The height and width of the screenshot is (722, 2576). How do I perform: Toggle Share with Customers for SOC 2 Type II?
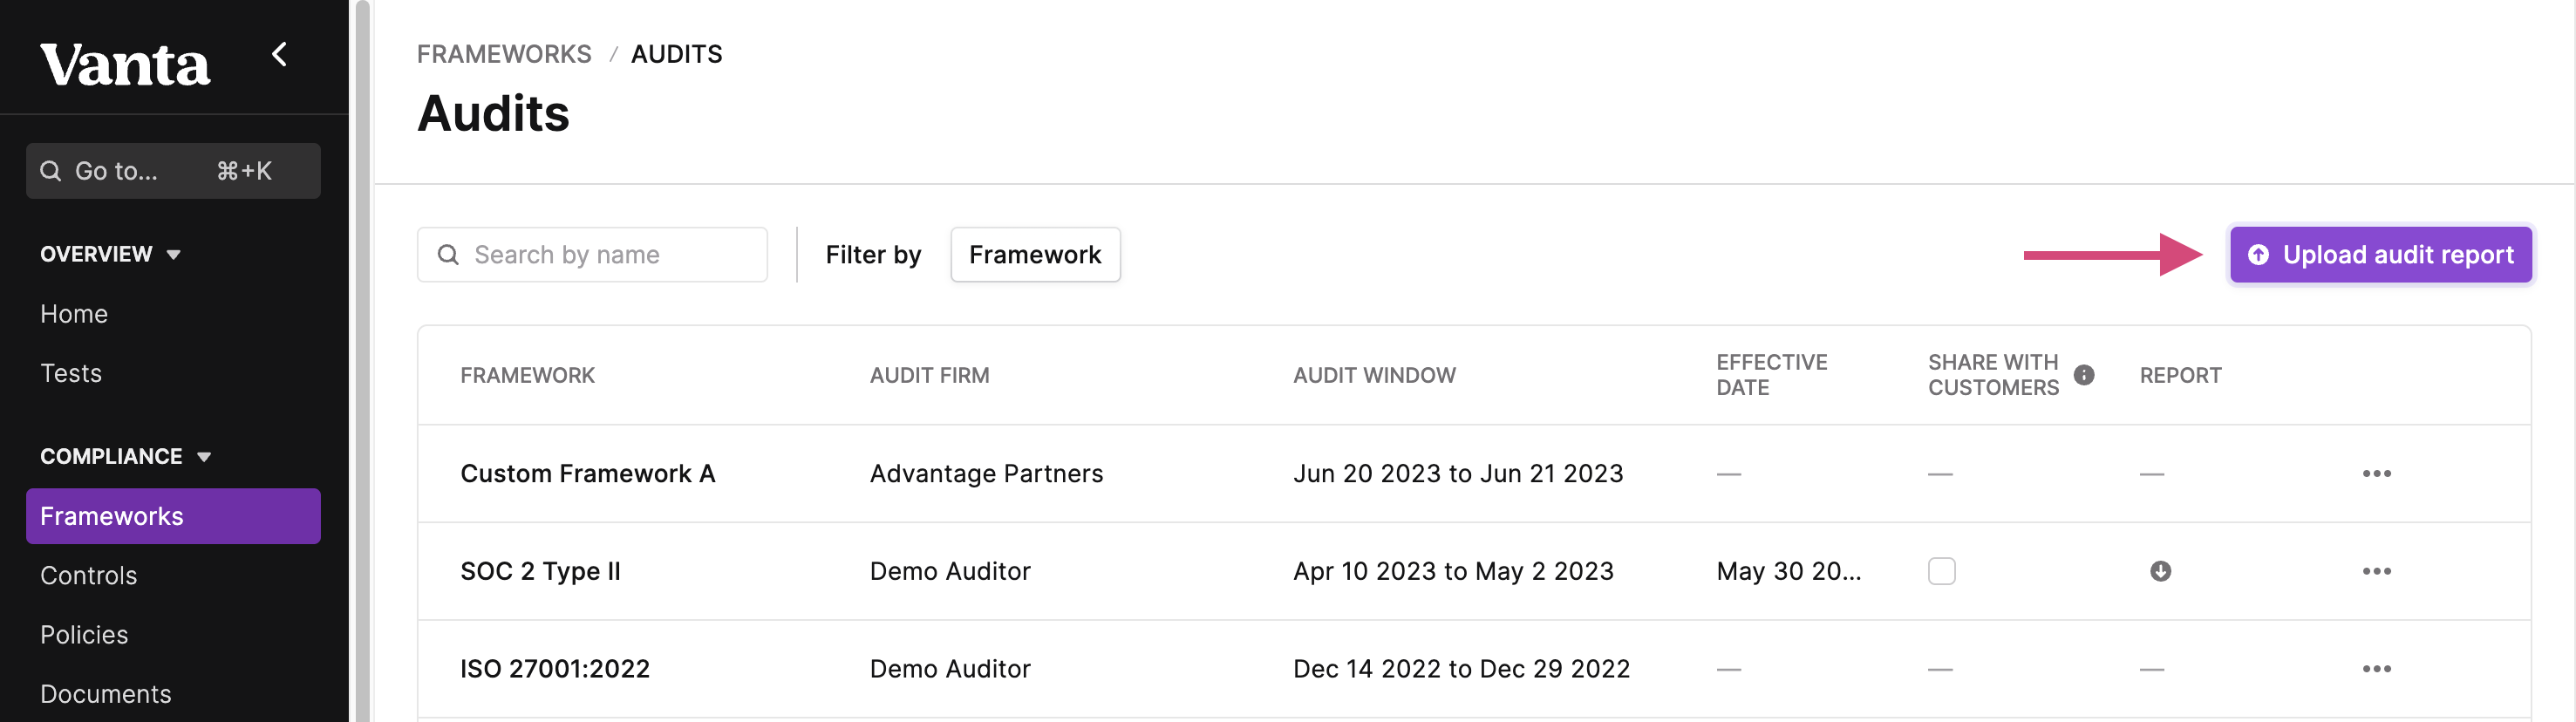[x=1941, y=571]
